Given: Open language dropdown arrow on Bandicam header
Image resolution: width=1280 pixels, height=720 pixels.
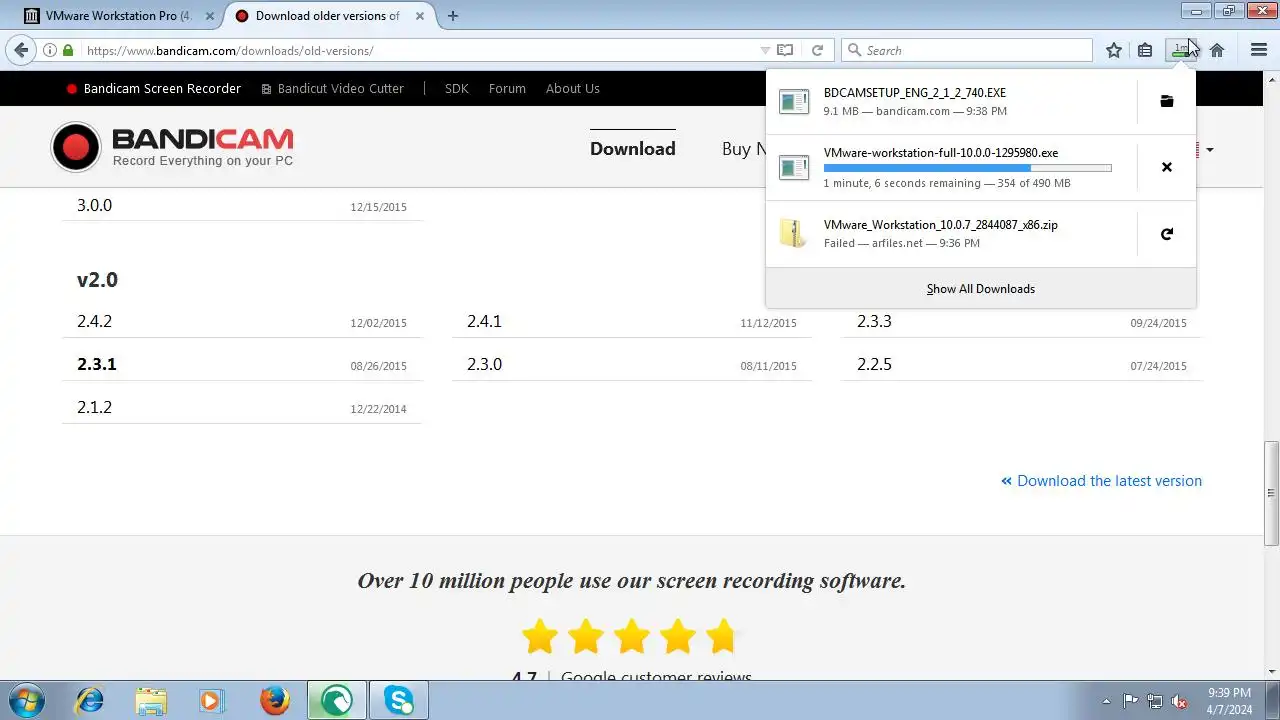Looking at the screenshot, I should pos(1209,150).
